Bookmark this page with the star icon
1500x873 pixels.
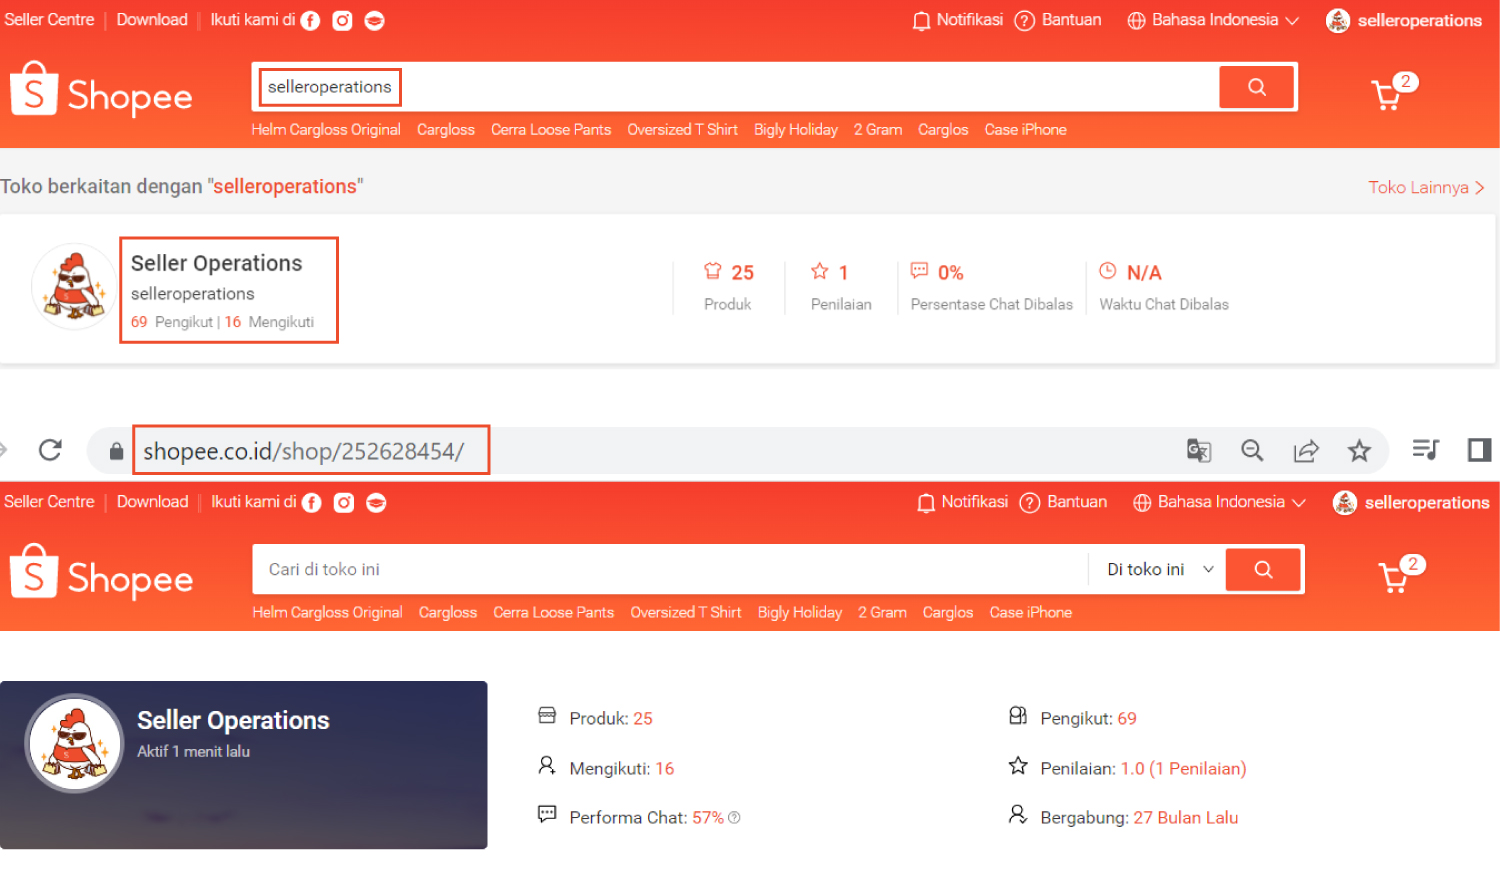[1358, 451]
